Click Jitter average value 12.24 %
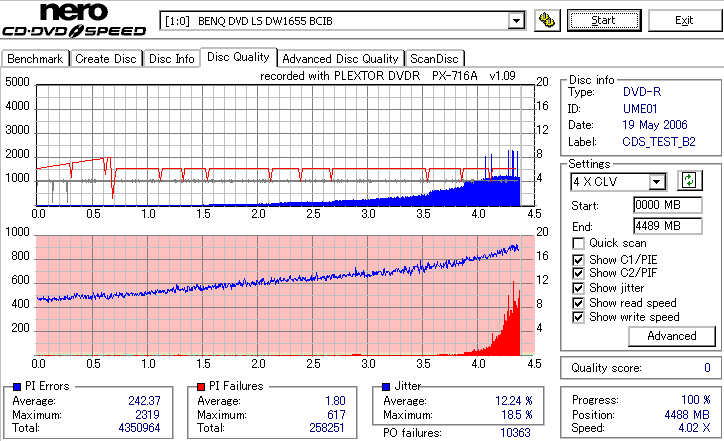 point(514,401)
